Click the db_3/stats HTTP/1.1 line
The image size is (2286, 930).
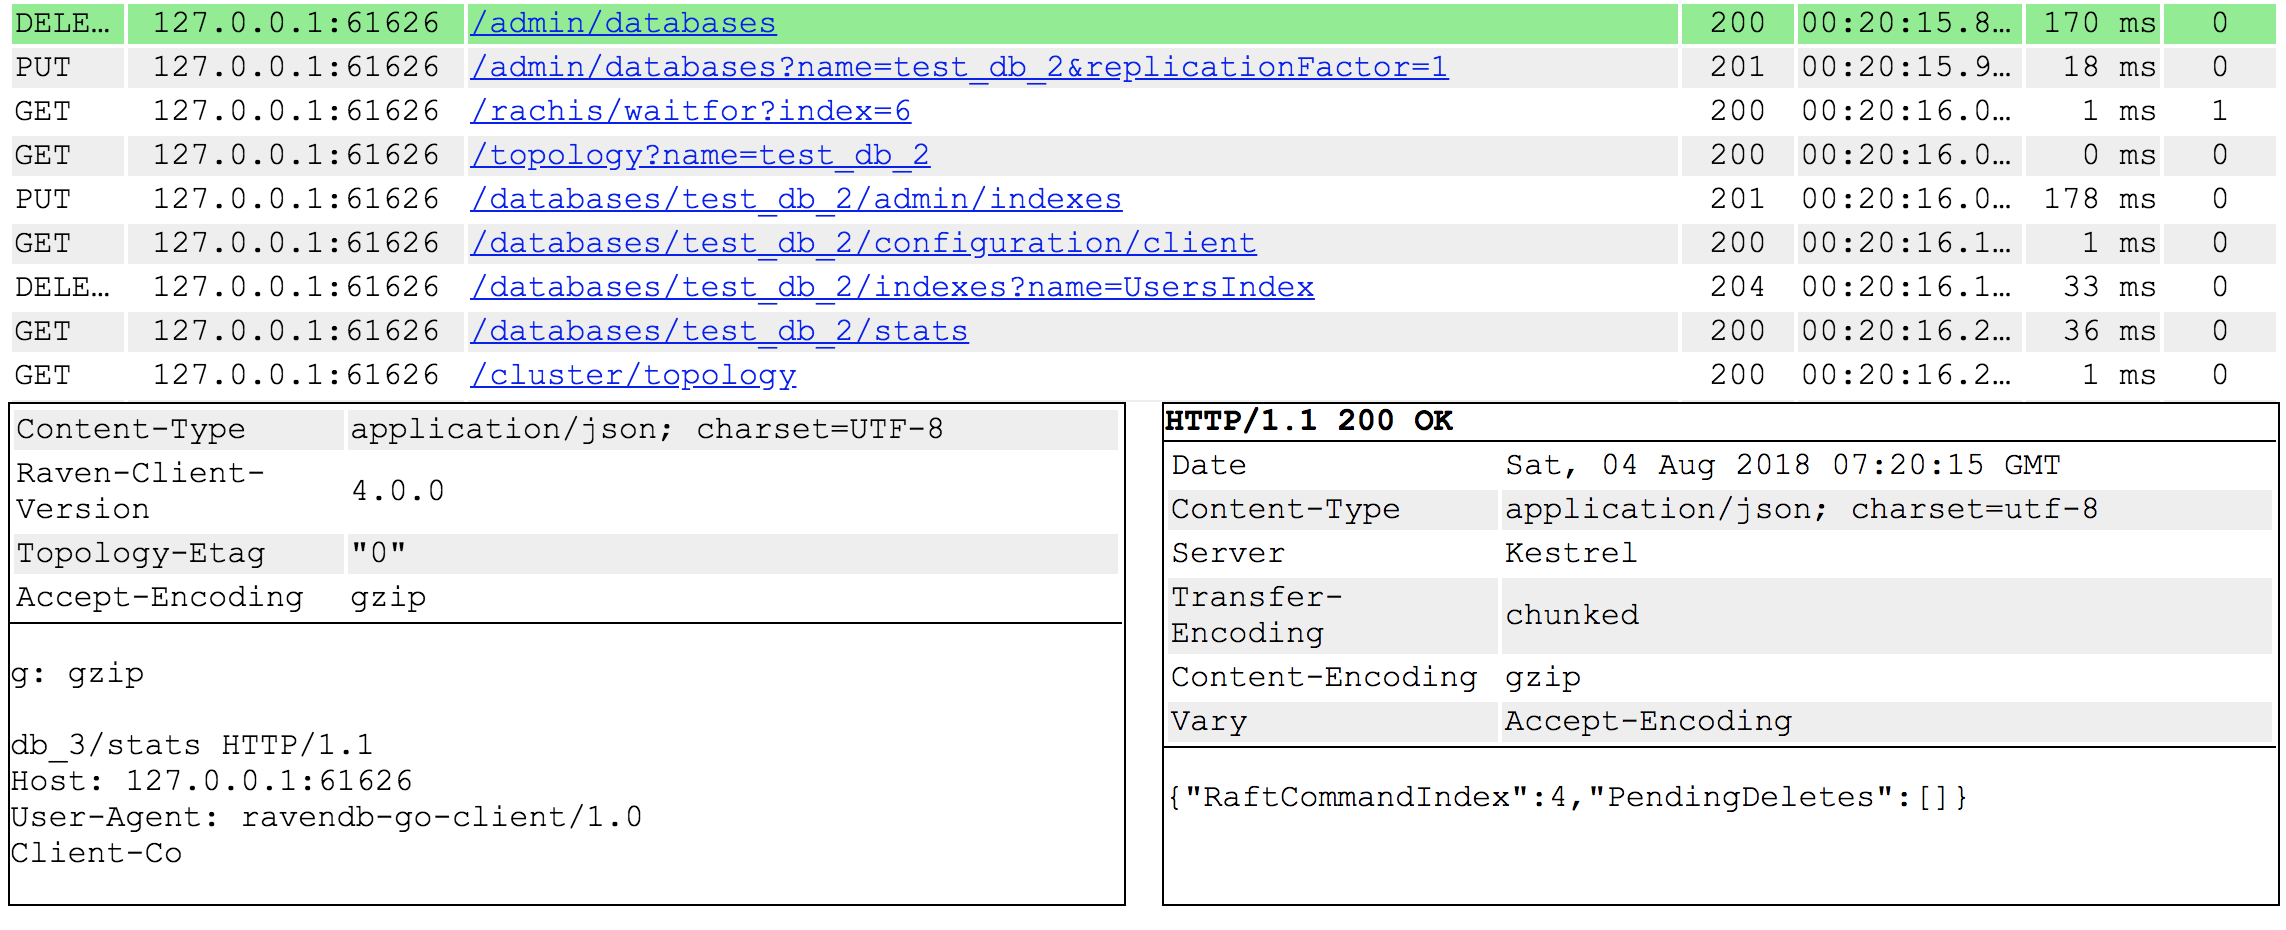(192, 745)
